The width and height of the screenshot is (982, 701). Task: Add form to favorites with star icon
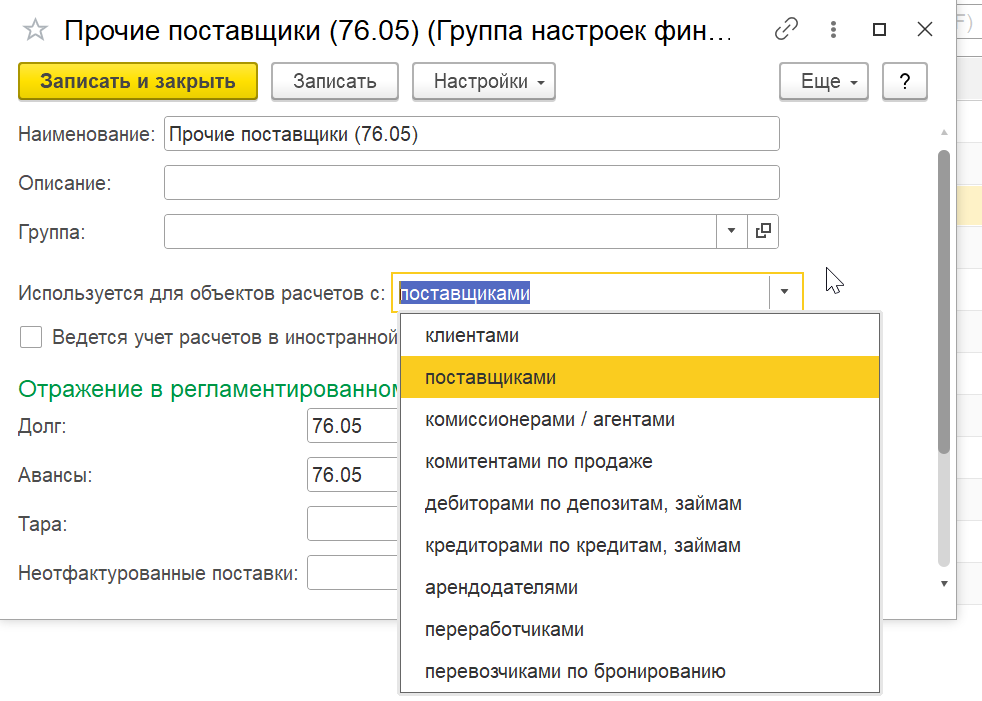[x=35, y=30]
